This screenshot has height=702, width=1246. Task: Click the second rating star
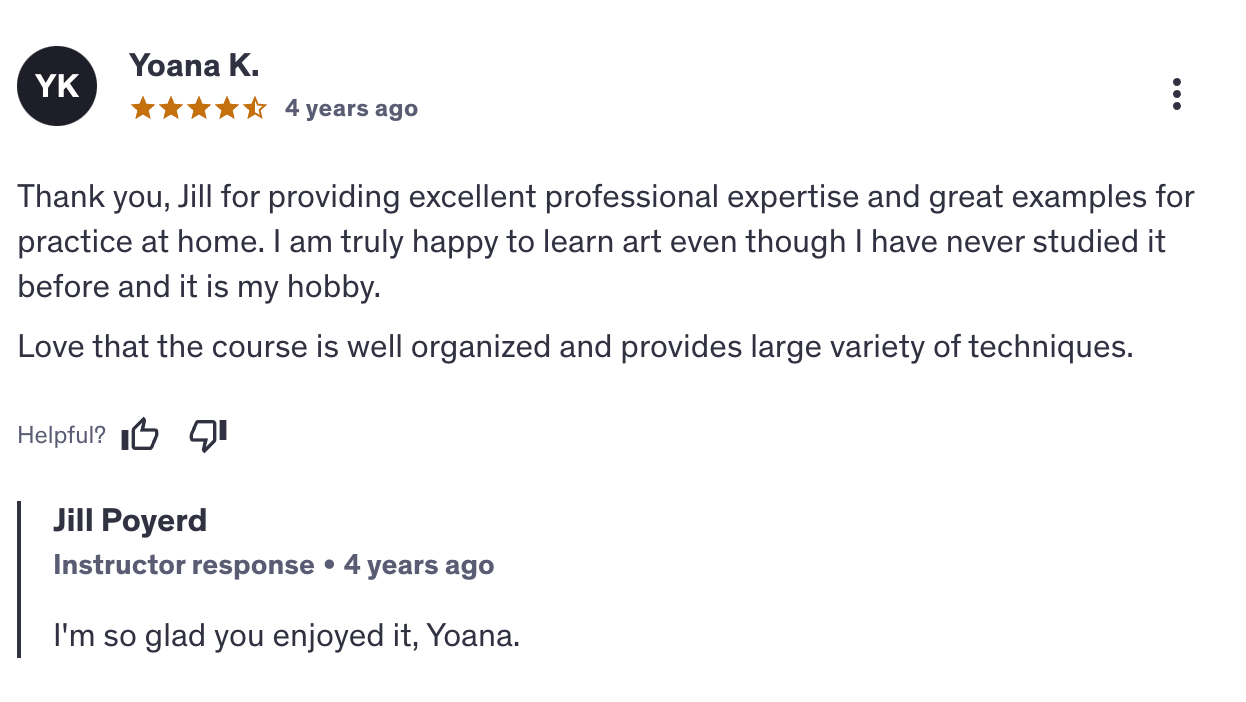[170, 108]
